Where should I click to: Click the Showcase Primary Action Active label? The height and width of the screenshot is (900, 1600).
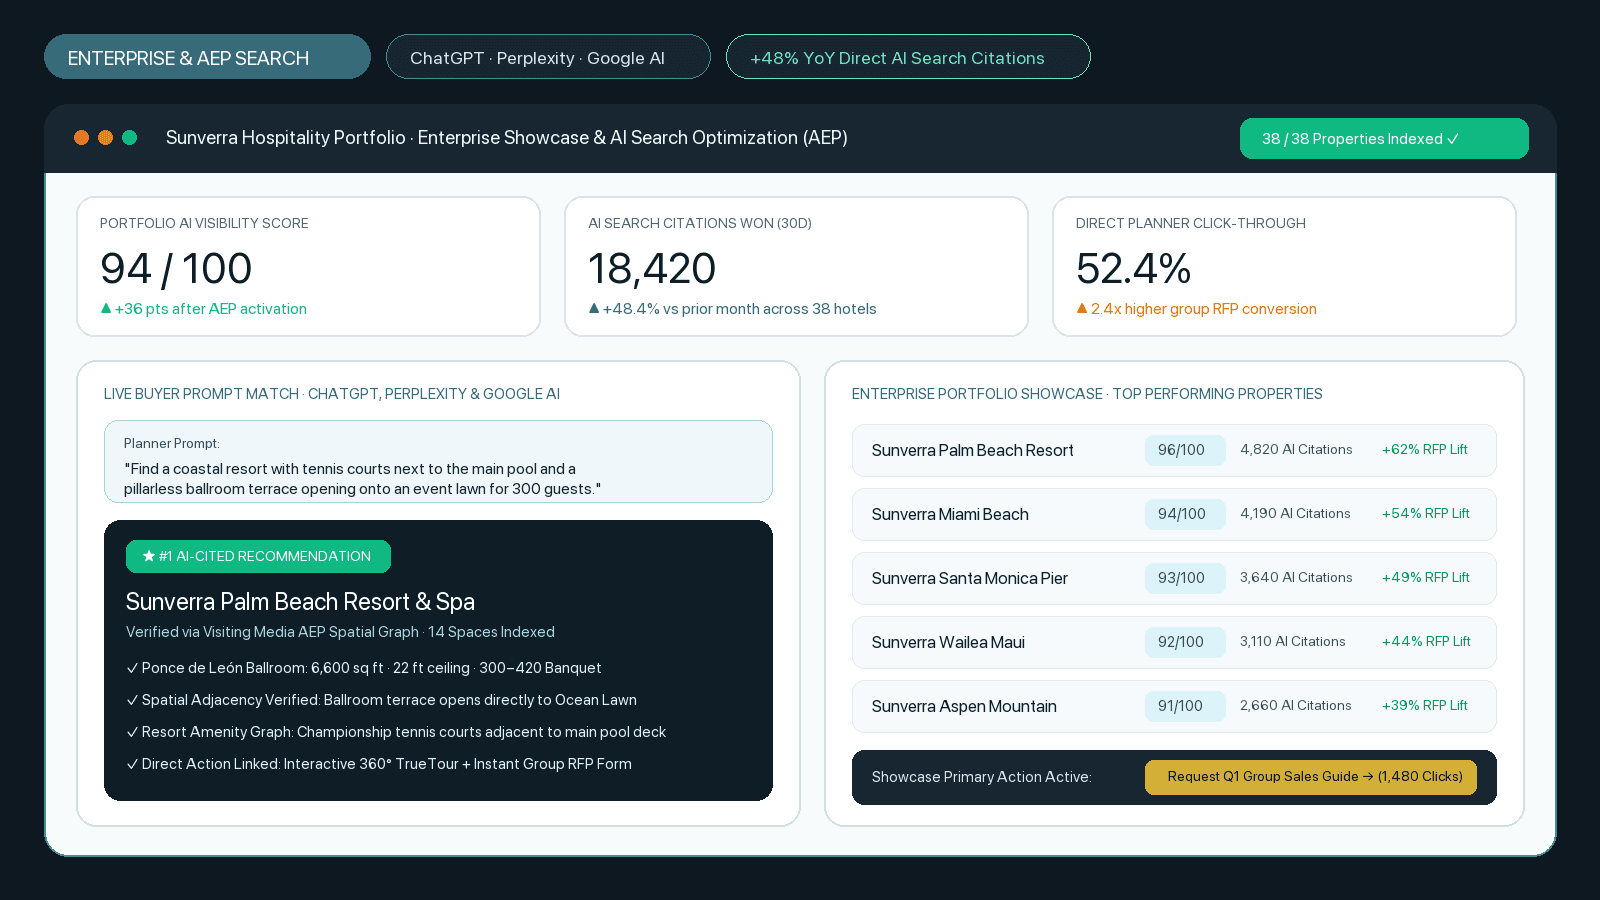981,777
